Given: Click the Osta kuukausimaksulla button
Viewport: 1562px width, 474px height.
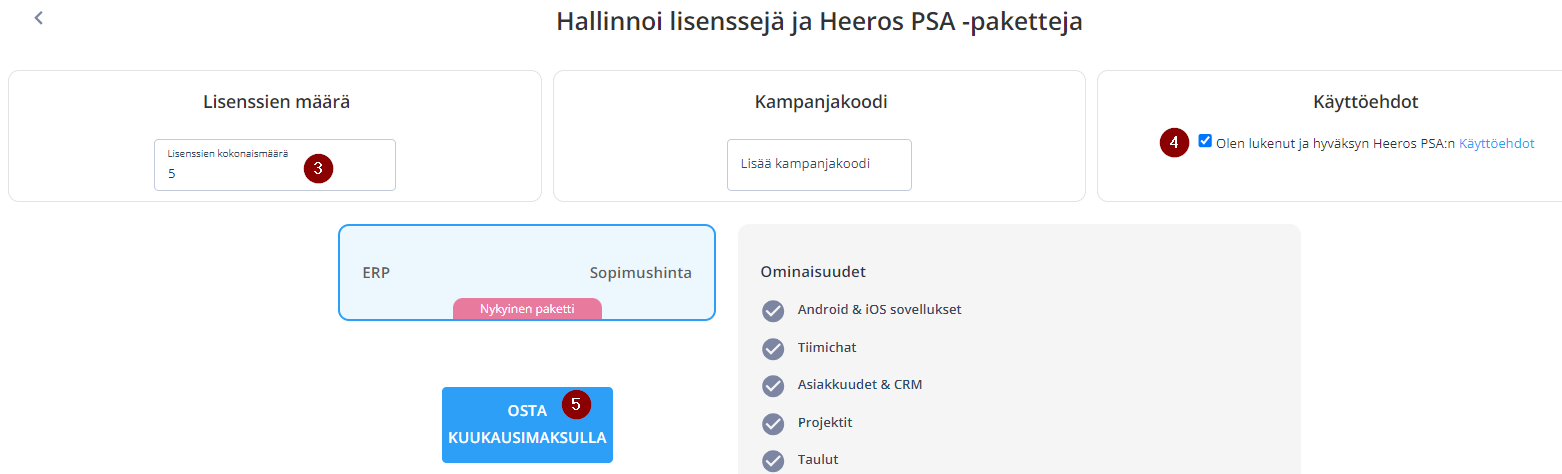Looking at the screenshot, I should tap(527, 425).
